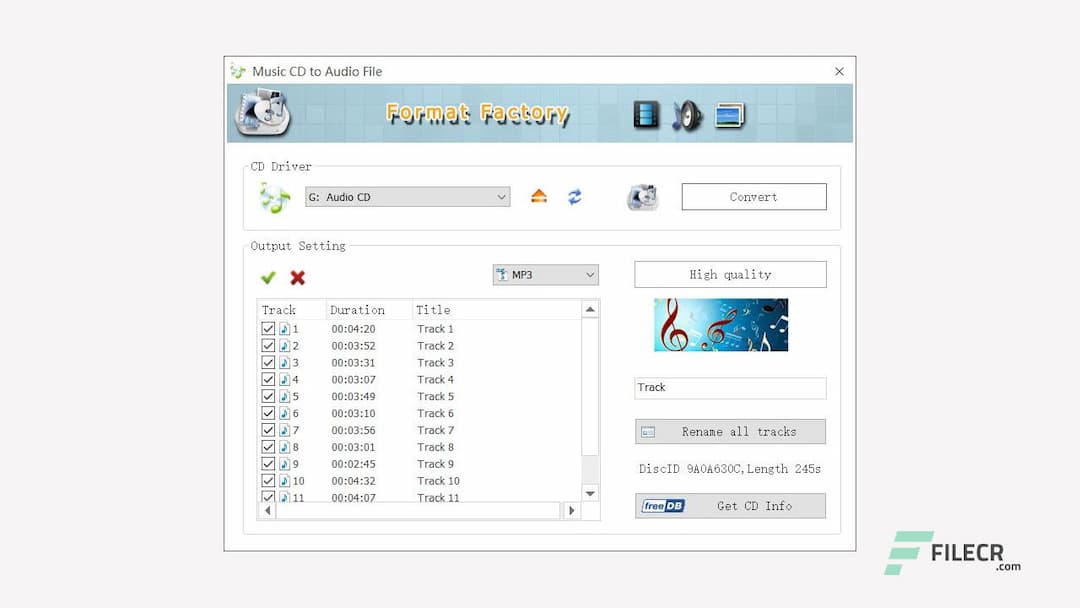This screenshot has height=608, width=1080.
Task: Select all tracks with the green checkmark
Action: click(x=267, y=278)
